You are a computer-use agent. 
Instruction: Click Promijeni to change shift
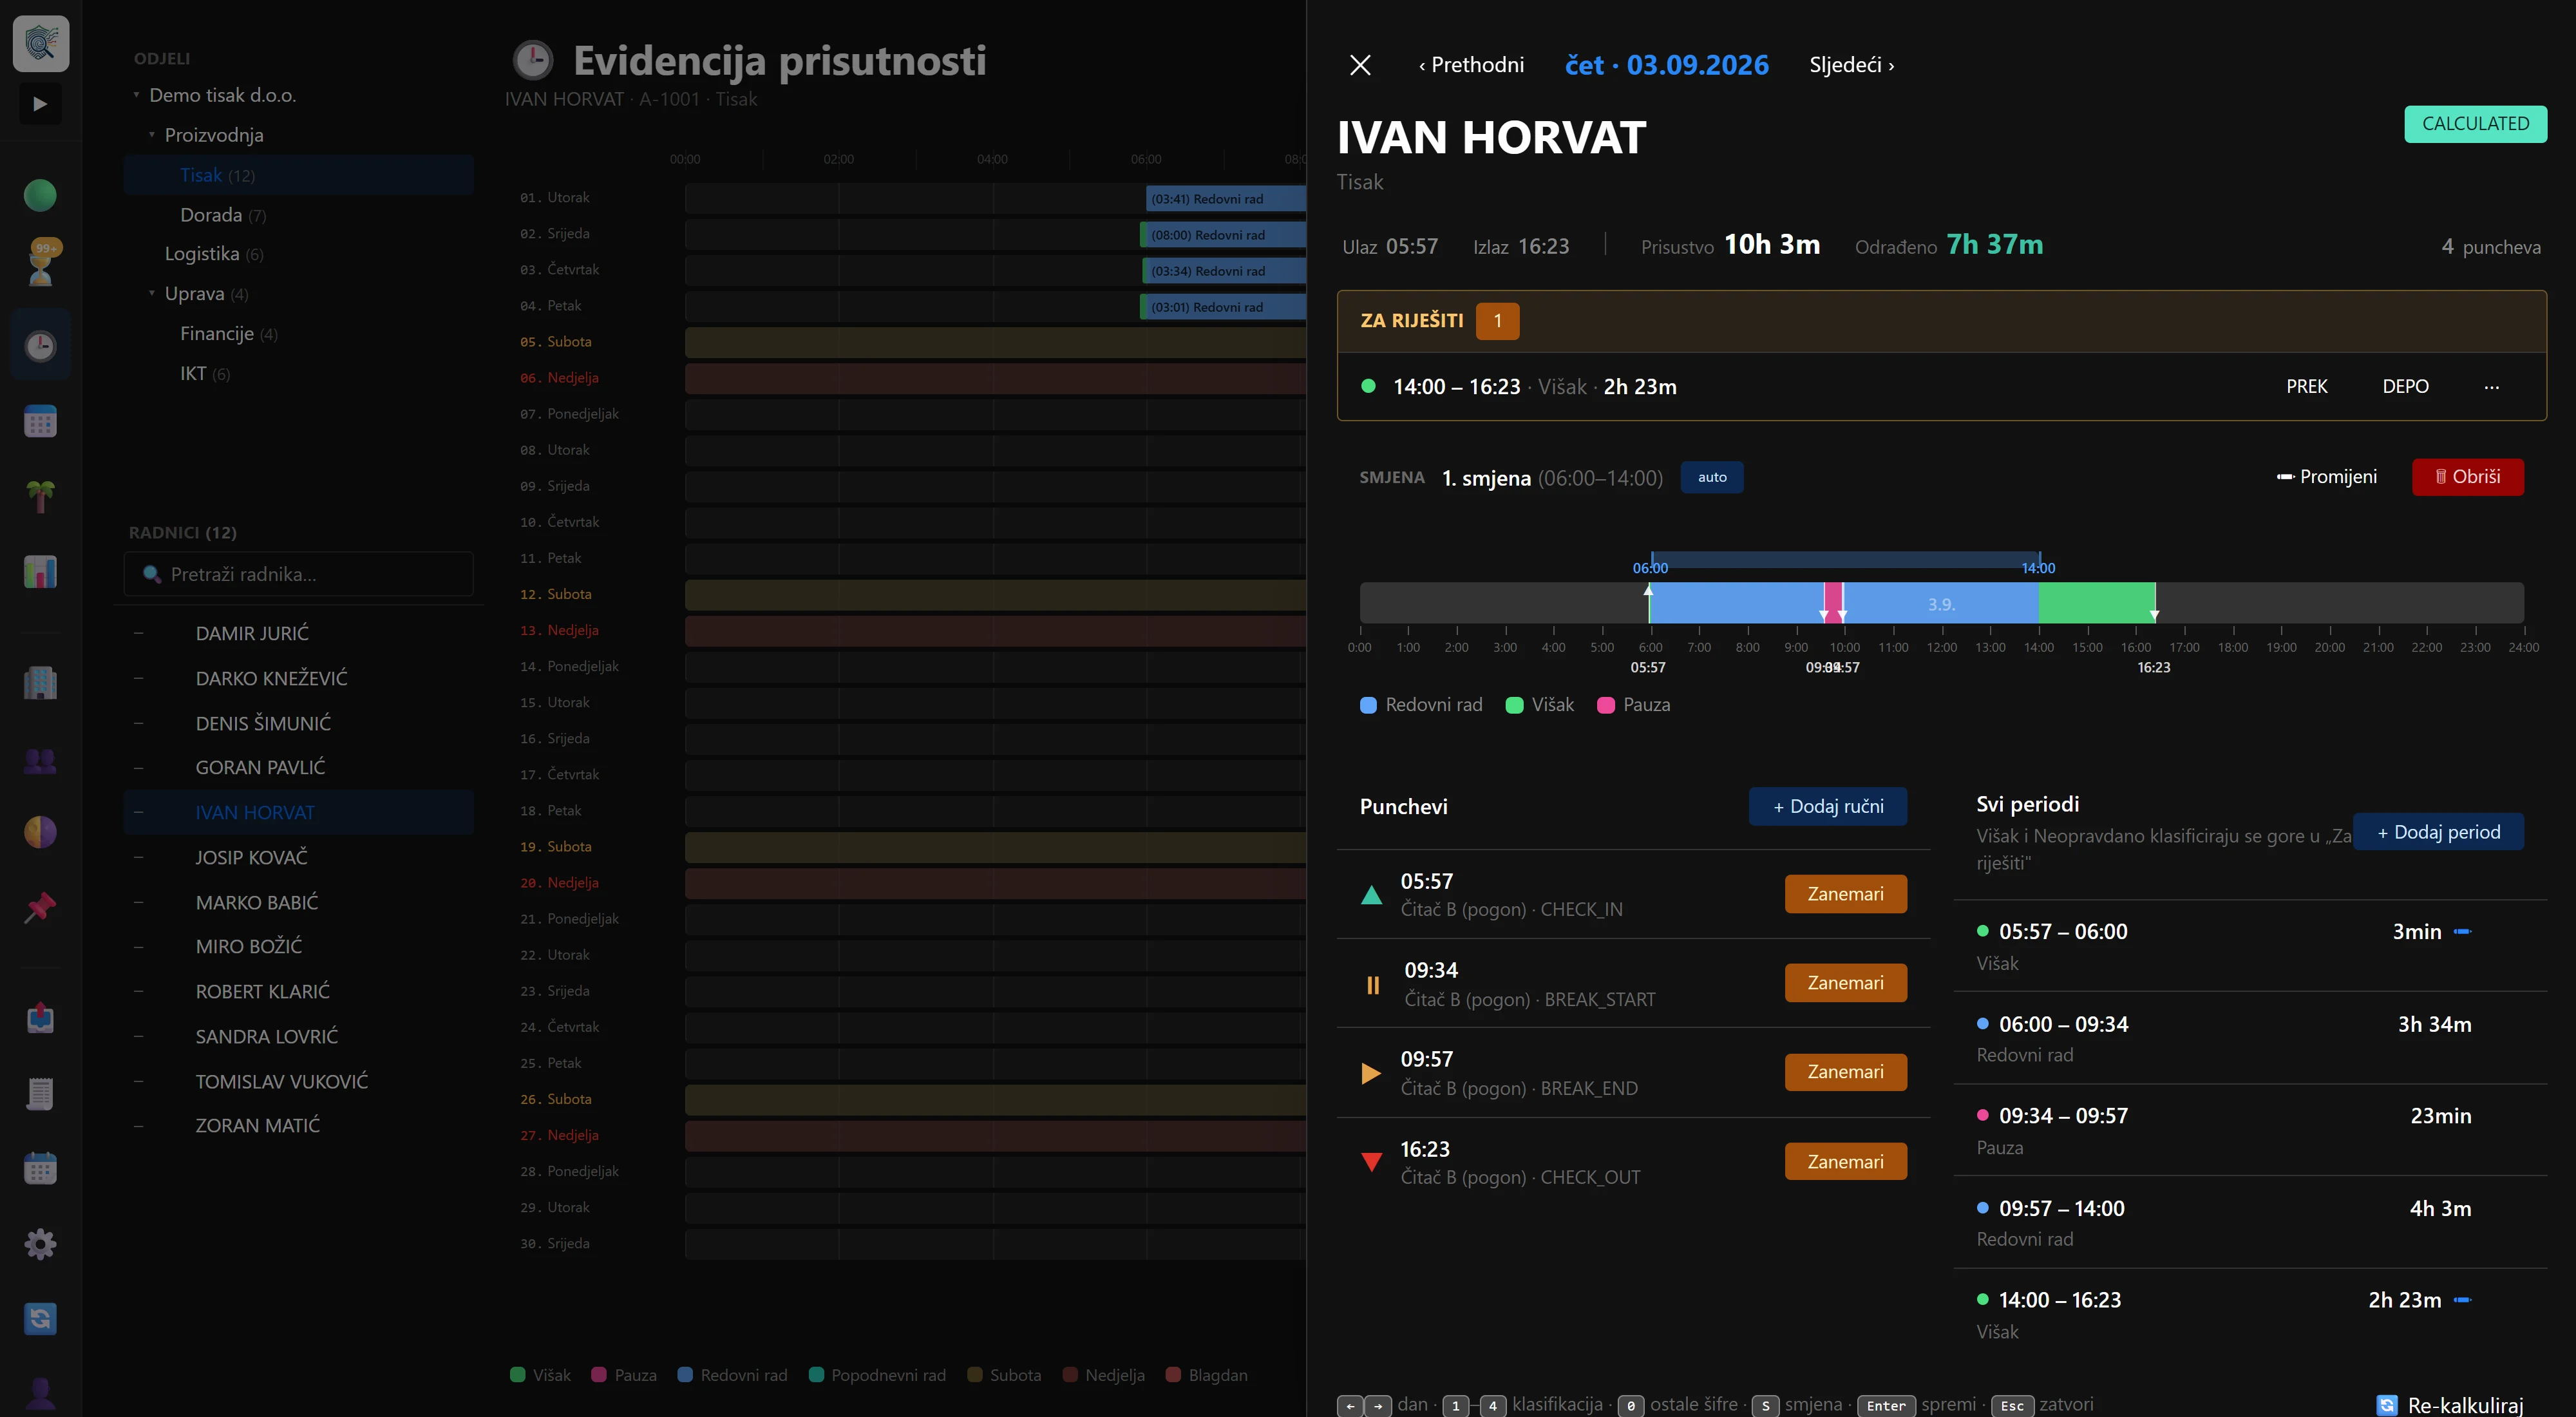click(2327, 477)
